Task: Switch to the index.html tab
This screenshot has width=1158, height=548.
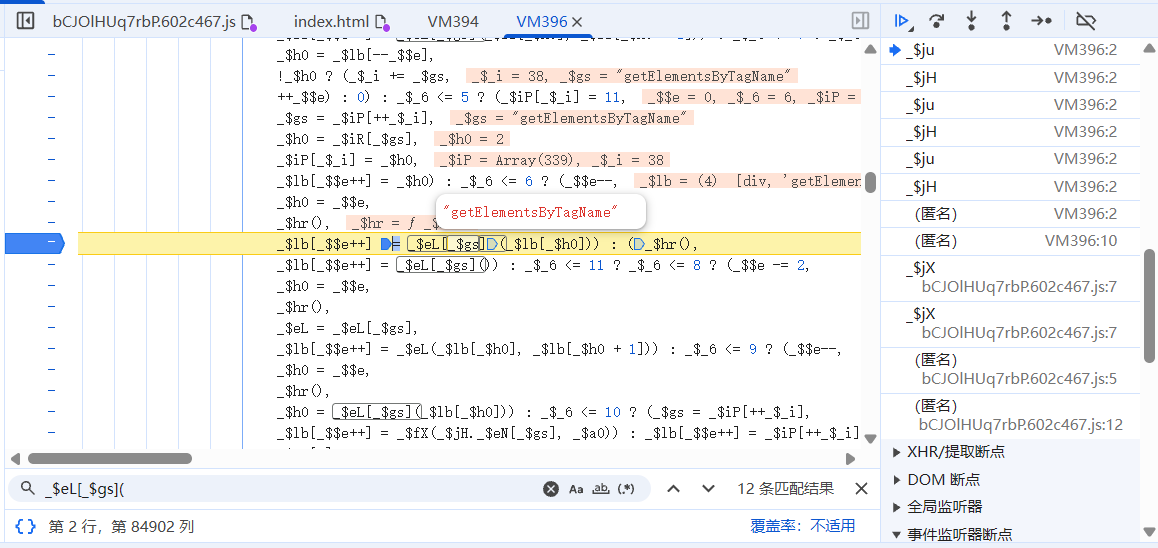Action: coord(331,21)
